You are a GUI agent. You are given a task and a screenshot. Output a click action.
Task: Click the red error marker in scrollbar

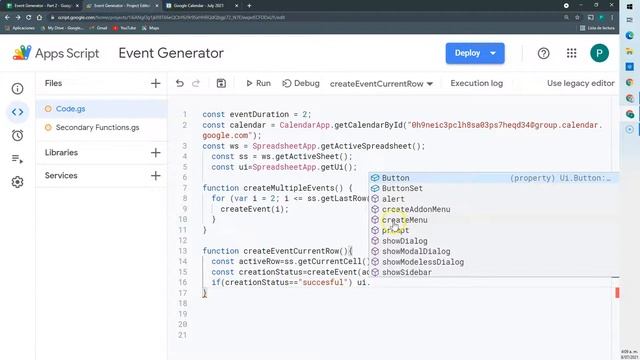(x=617, y=292)
